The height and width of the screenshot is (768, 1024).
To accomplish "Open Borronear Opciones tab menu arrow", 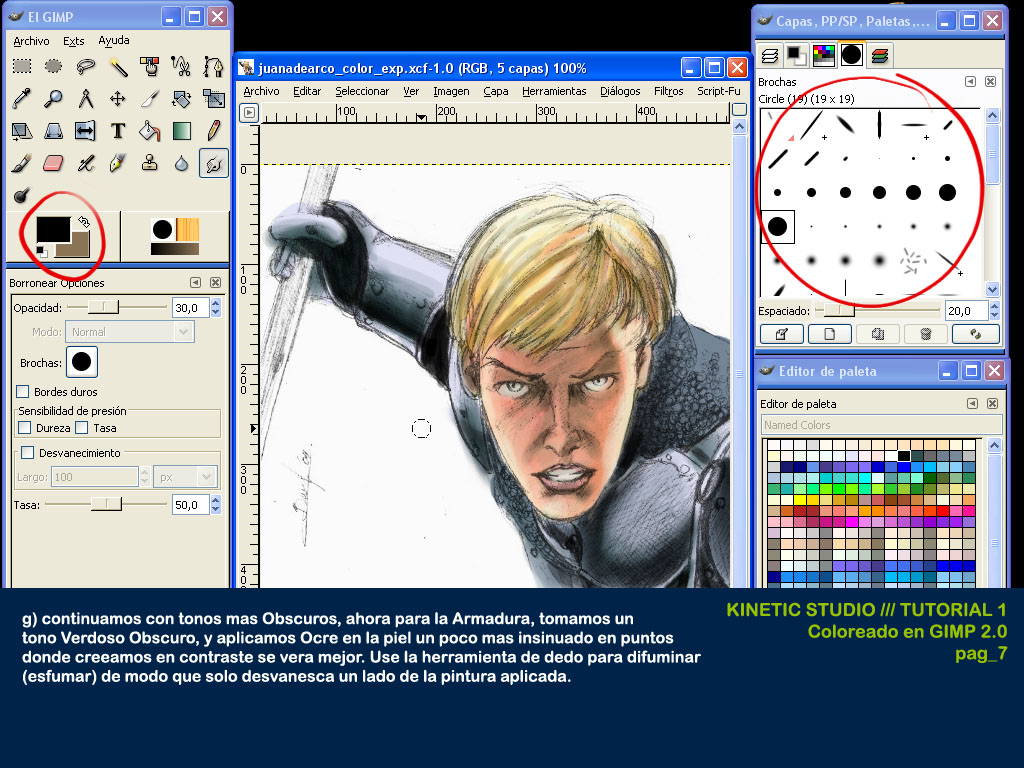I will [195, 283].
